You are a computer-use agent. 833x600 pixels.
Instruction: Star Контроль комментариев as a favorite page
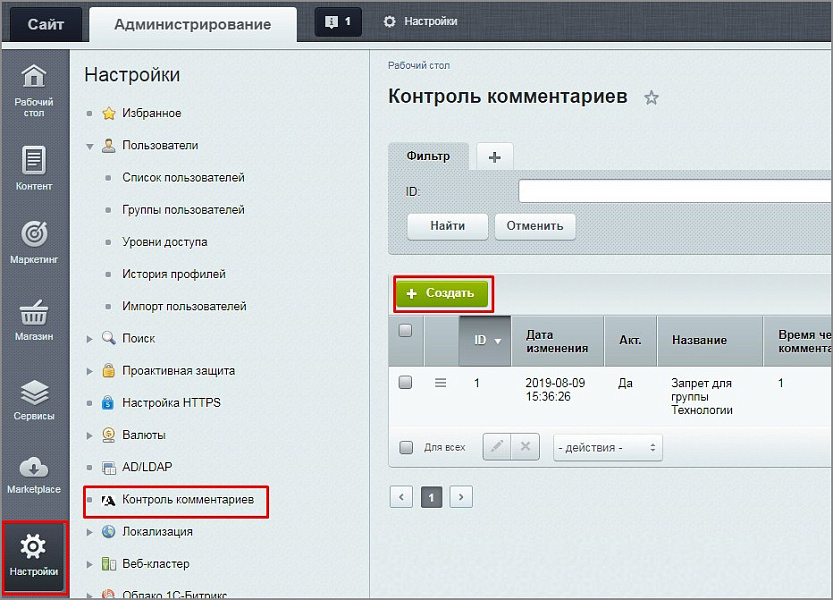651,97
